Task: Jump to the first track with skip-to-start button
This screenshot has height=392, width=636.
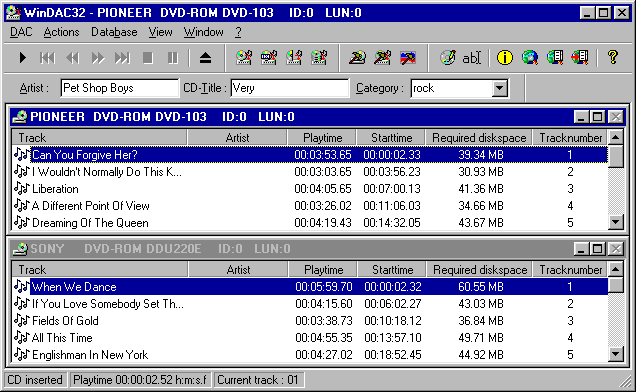Action: (x=47, y=58)
